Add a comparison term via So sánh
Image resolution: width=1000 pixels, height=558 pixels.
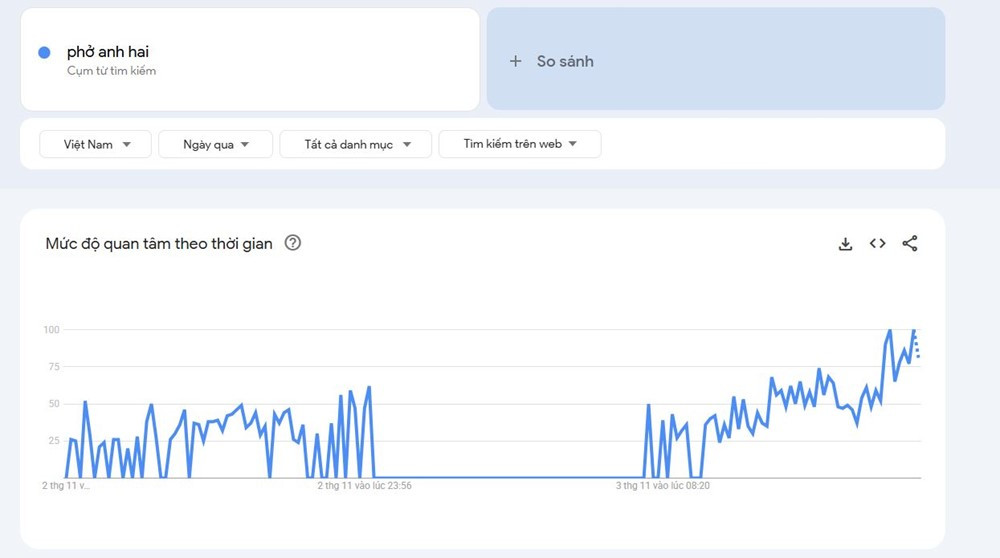pyautogui.click(x=716, y=59)
